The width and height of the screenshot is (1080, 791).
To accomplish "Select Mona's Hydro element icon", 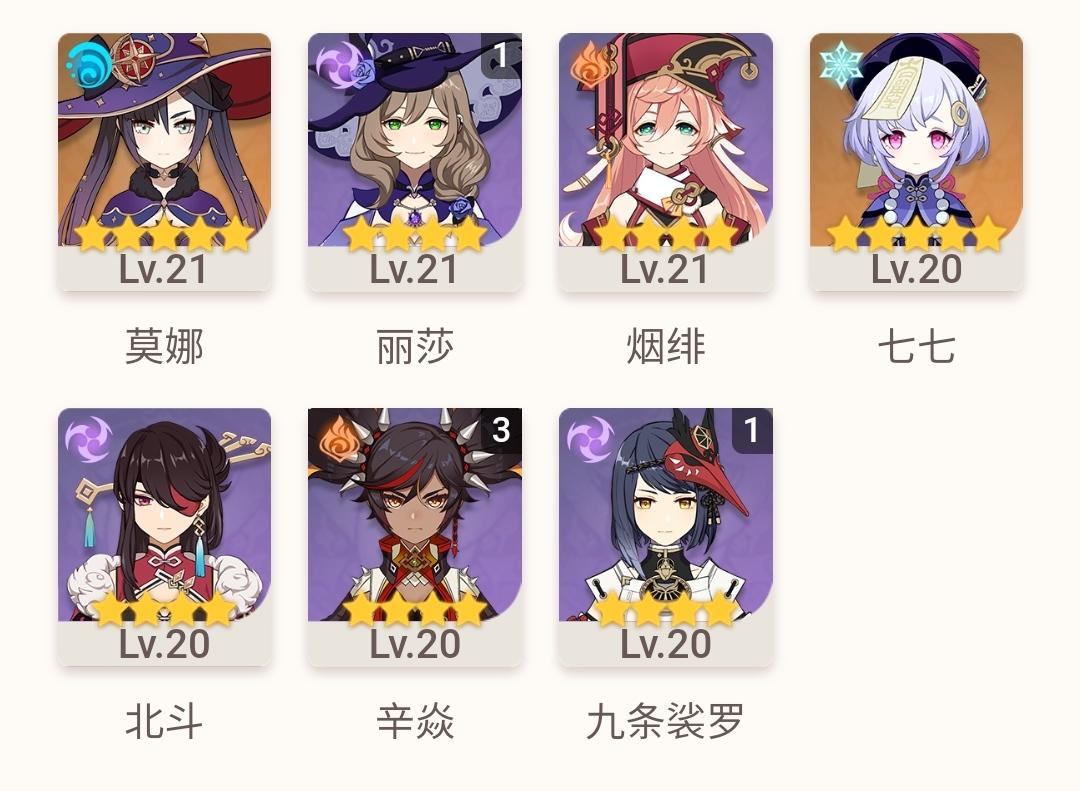I will tap(88, 65).
